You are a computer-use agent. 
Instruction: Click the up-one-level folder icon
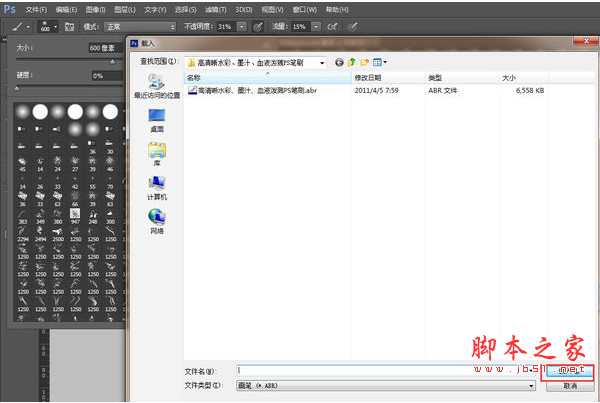pos(352,62)
